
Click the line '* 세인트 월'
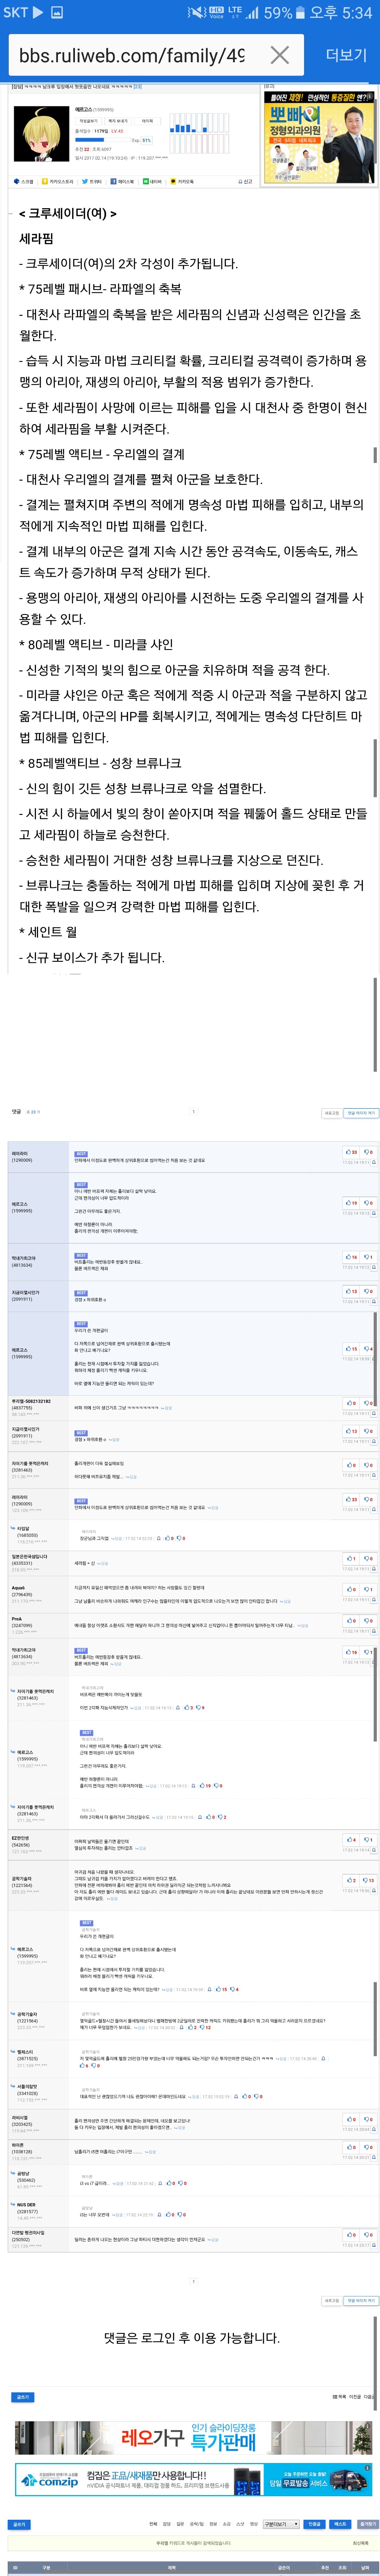[48, 932]
